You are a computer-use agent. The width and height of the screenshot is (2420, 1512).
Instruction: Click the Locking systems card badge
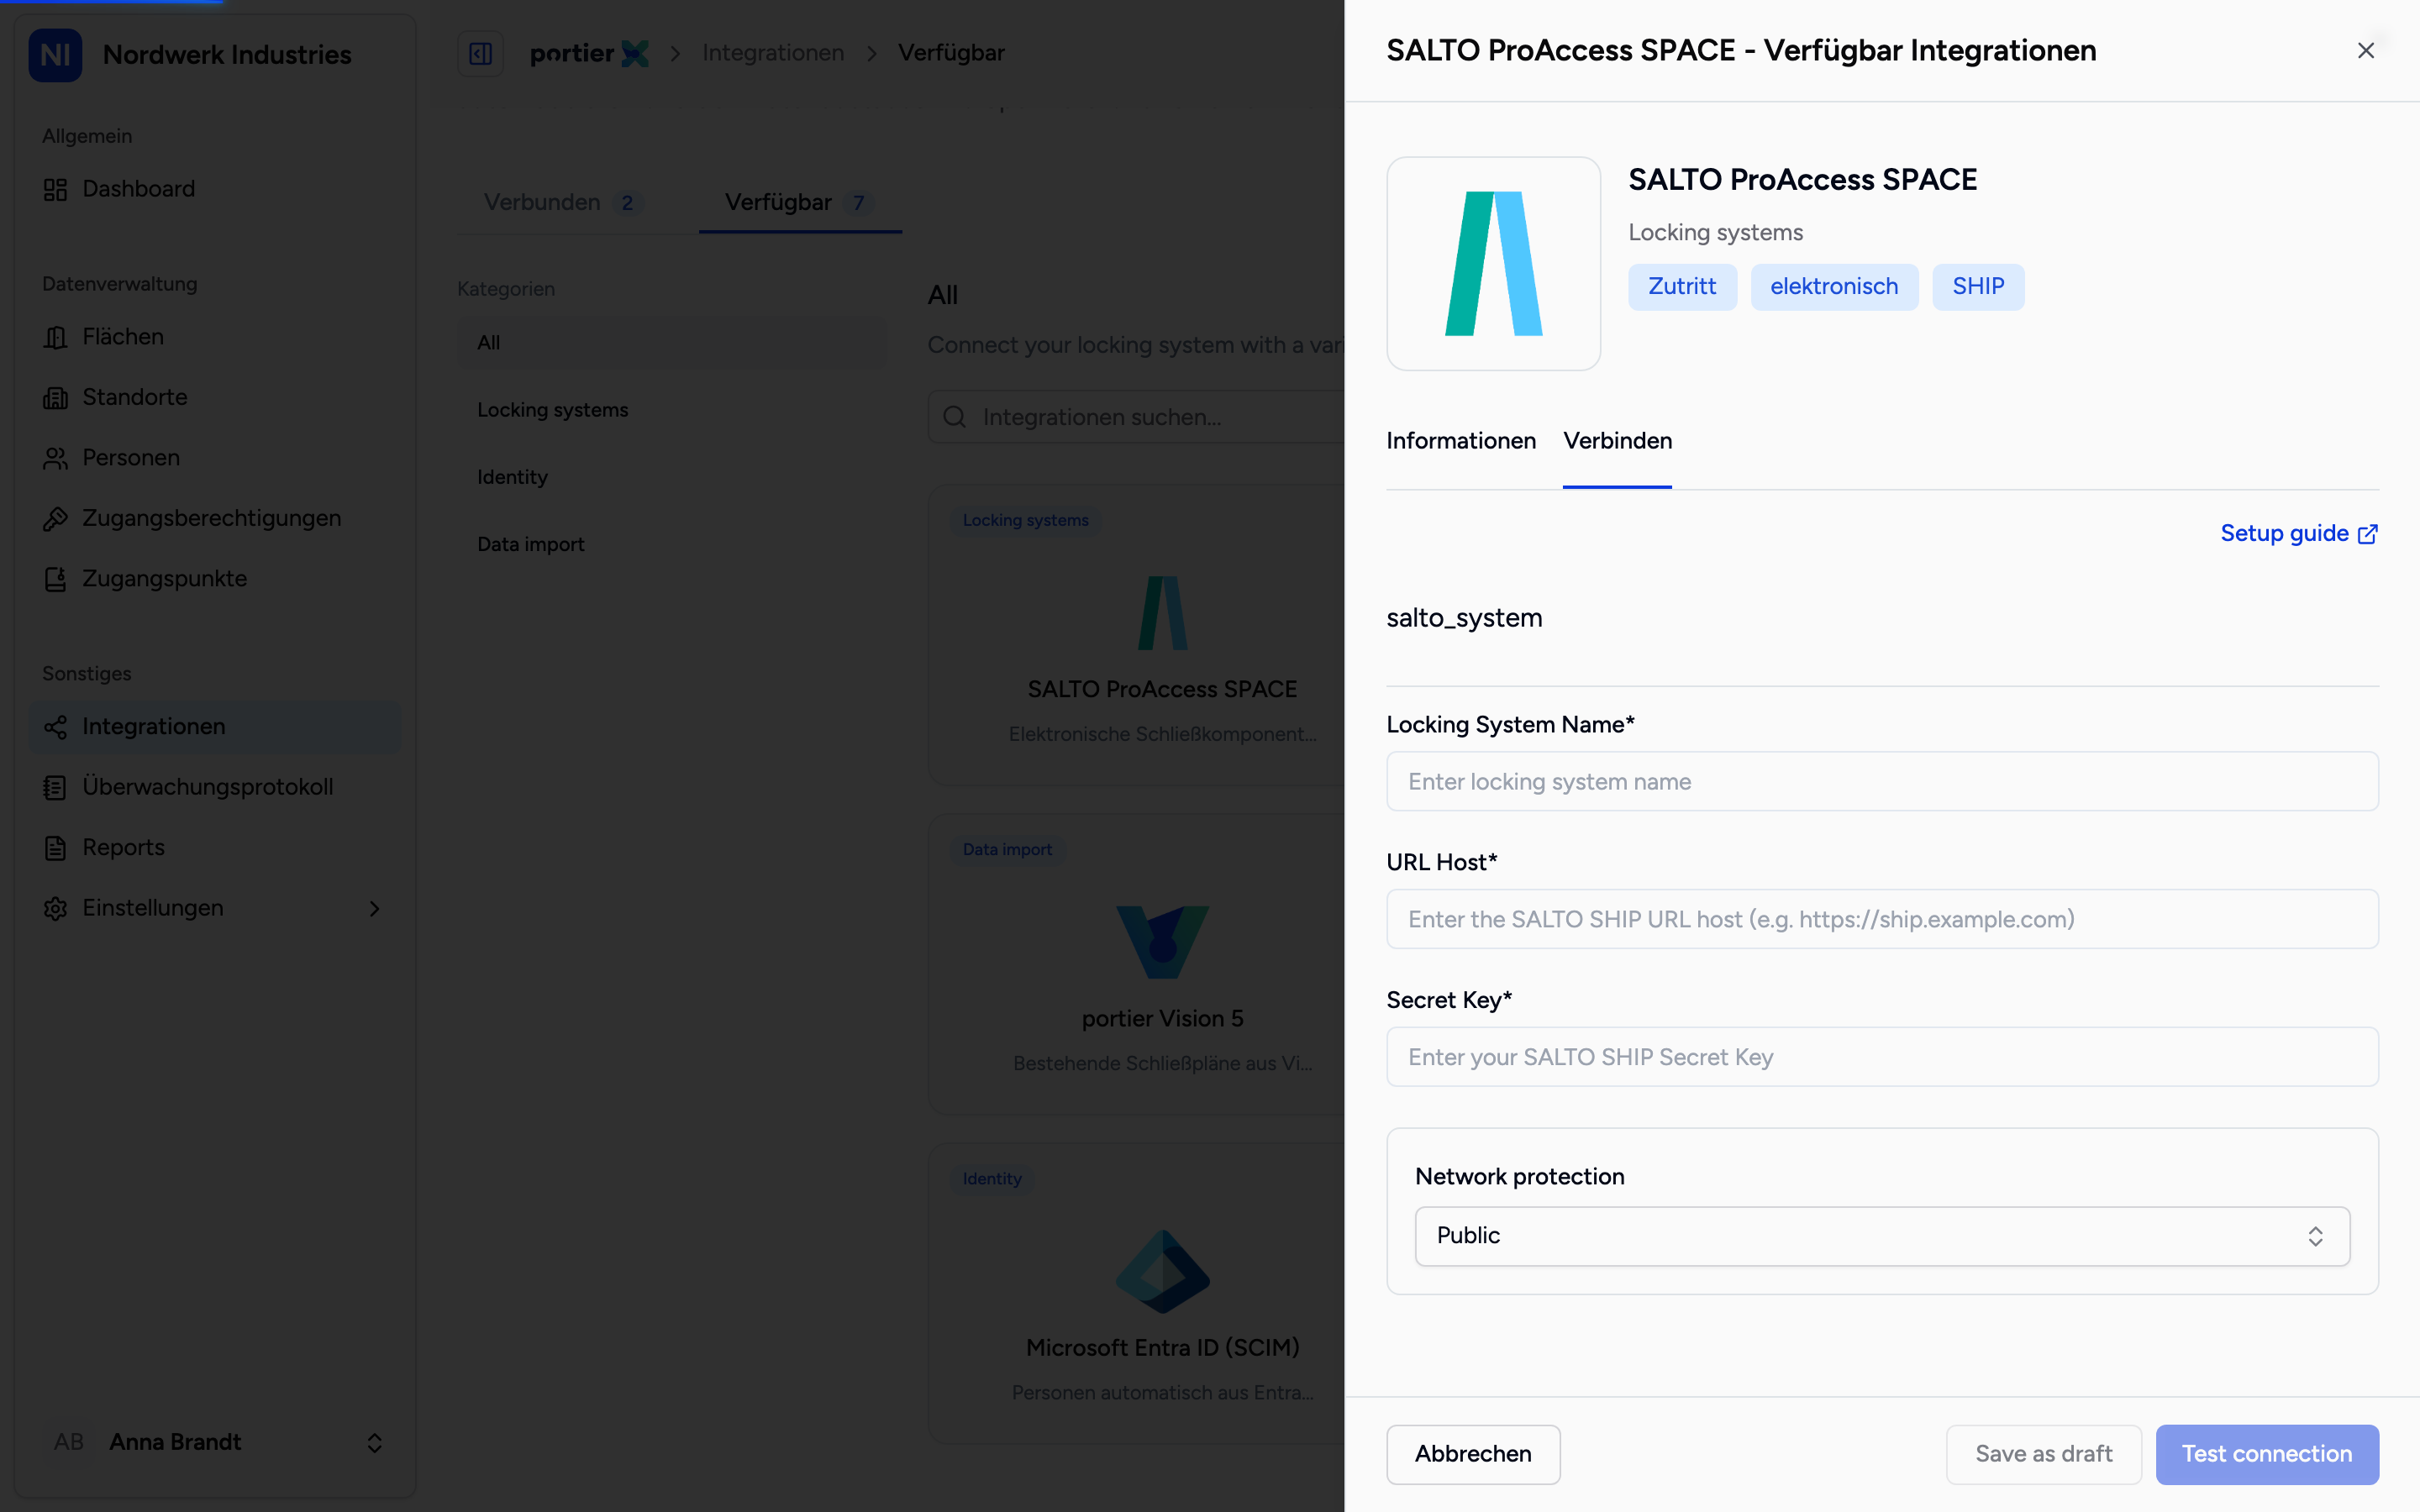click(x=1025, y=521)
